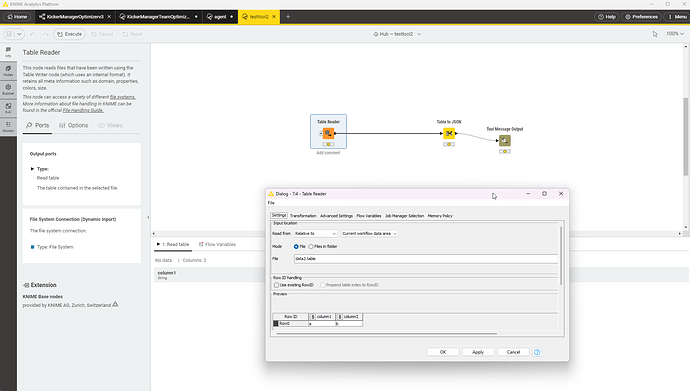Click the extension warning triangle icon
The height and width of the screenshot is (391, 690).
click(x=115, y=304)
